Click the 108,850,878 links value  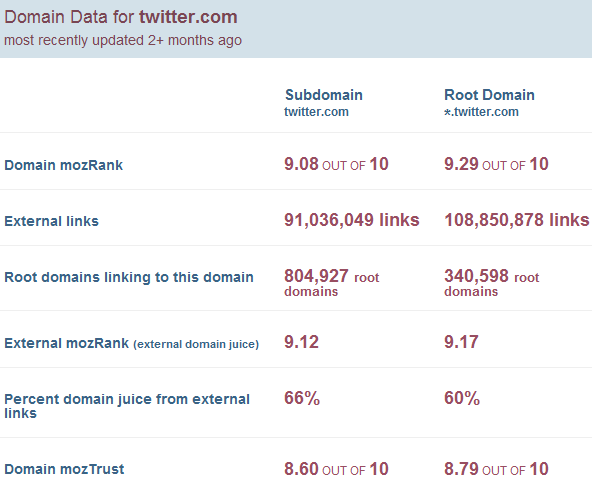516,220
